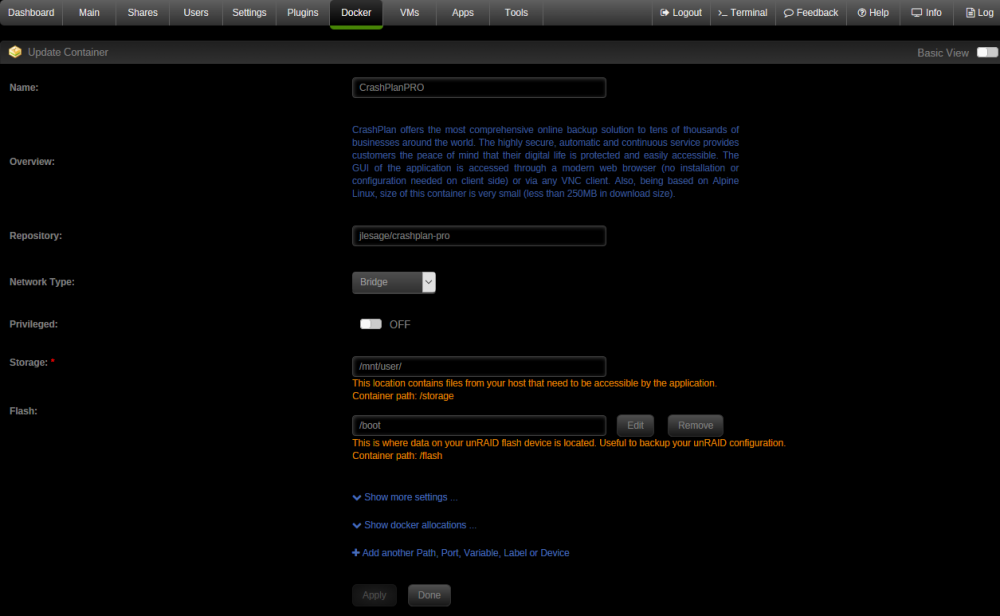This screenshot has width=1000, height=616.
Task: Open the Network Type dropdown
Action: pos(393,282)
